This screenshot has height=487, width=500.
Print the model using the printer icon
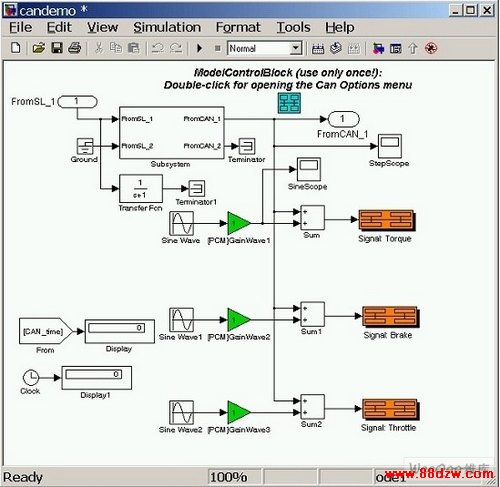click(74, 48)
